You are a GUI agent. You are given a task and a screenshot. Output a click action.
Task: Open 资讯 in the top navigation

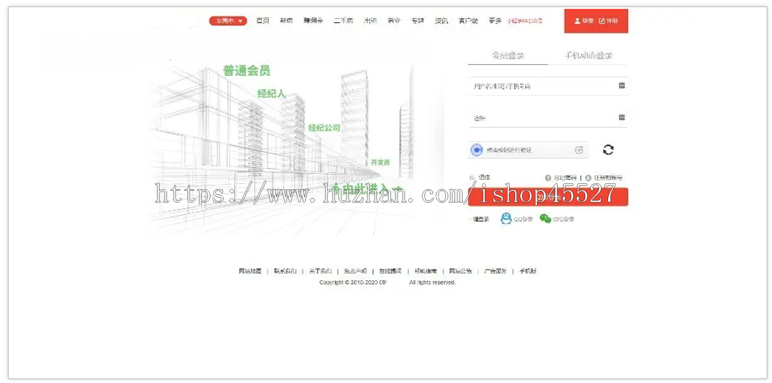441,21
